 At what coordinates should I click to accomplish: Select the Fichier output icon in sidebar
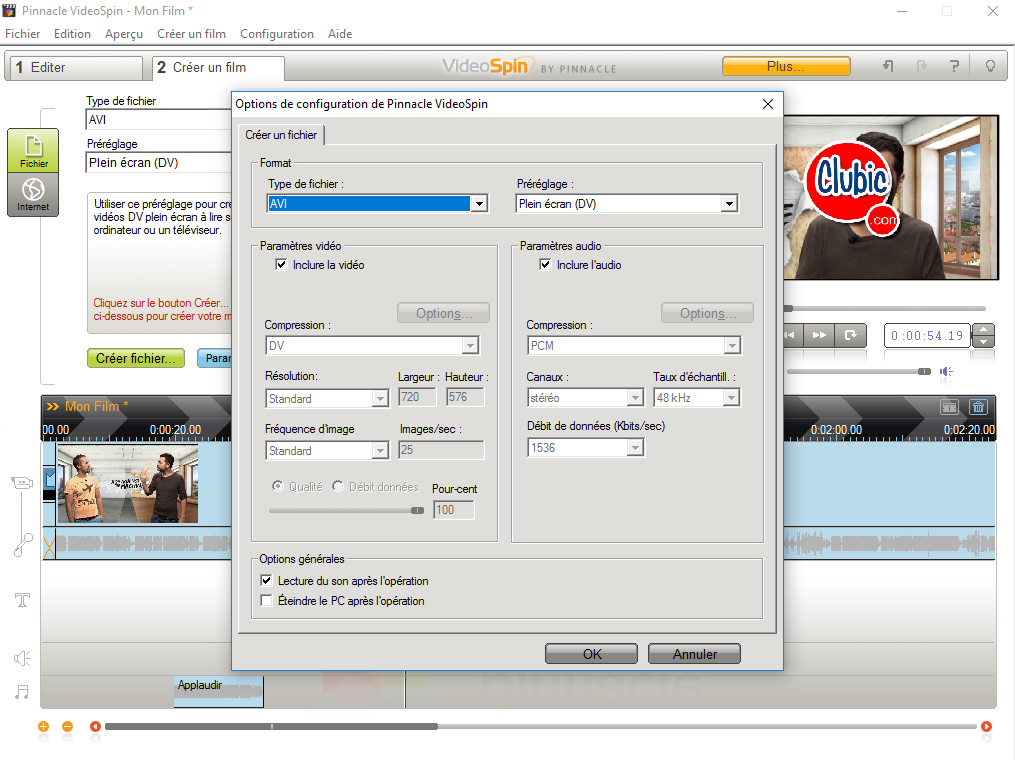pos(33,151)
